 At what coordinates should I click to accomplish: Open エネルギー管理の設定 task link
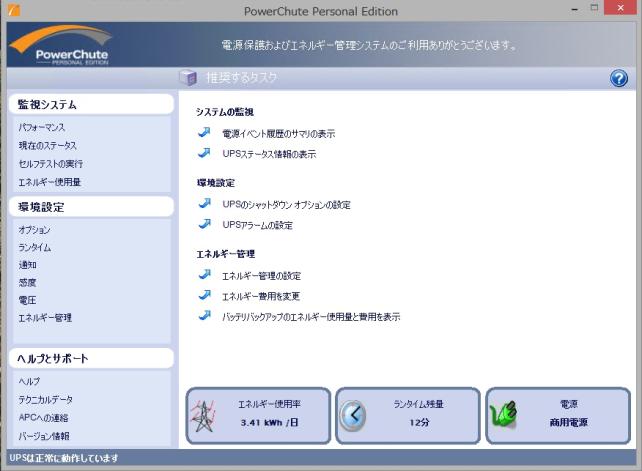[x=261, y=276]
